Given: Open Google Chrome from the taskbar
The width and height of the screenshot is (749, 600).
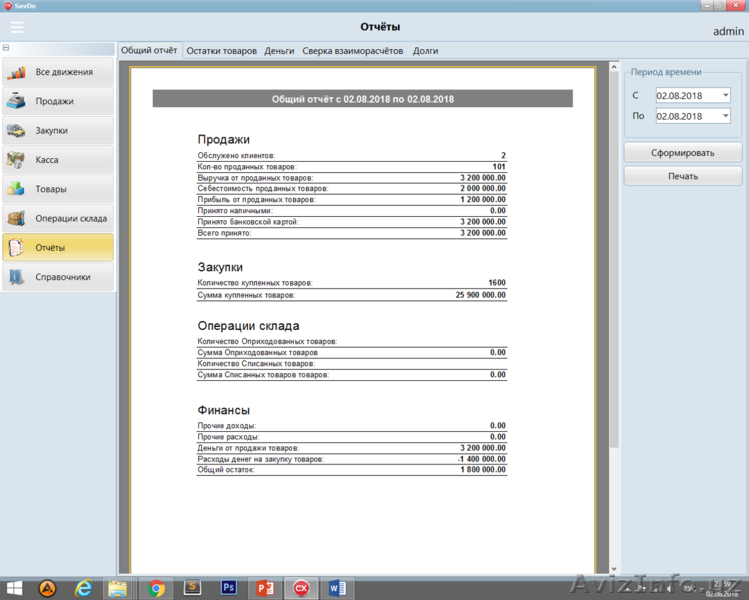Looking at the screenshot, I should pos(156,588).
